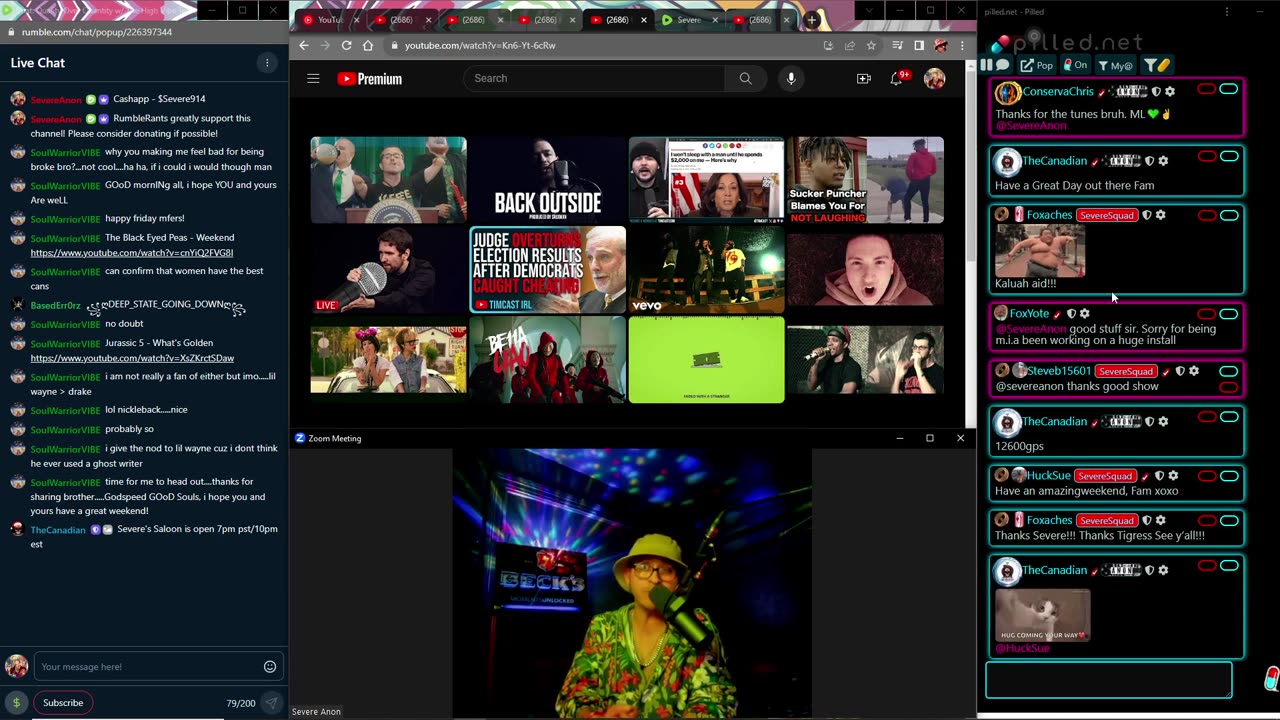Open Live Chat three-dot options

267,63
